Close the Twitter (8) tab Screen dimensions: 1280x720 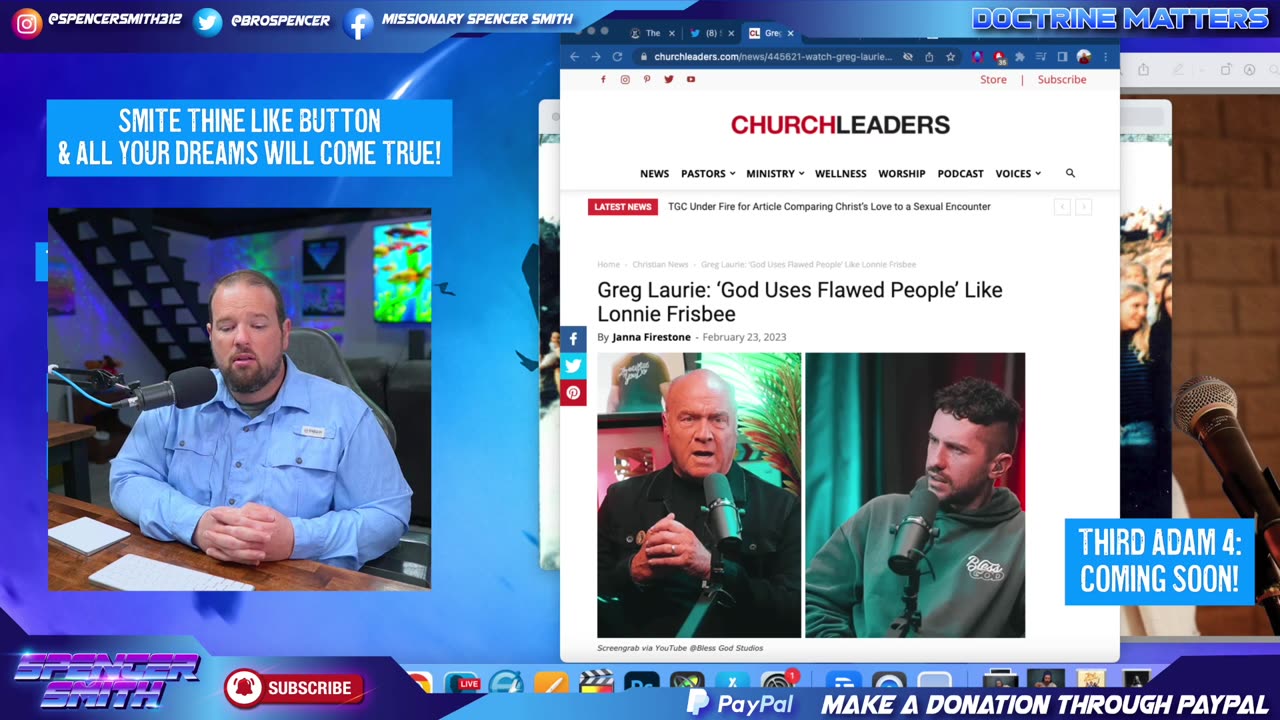coord(731,33)
